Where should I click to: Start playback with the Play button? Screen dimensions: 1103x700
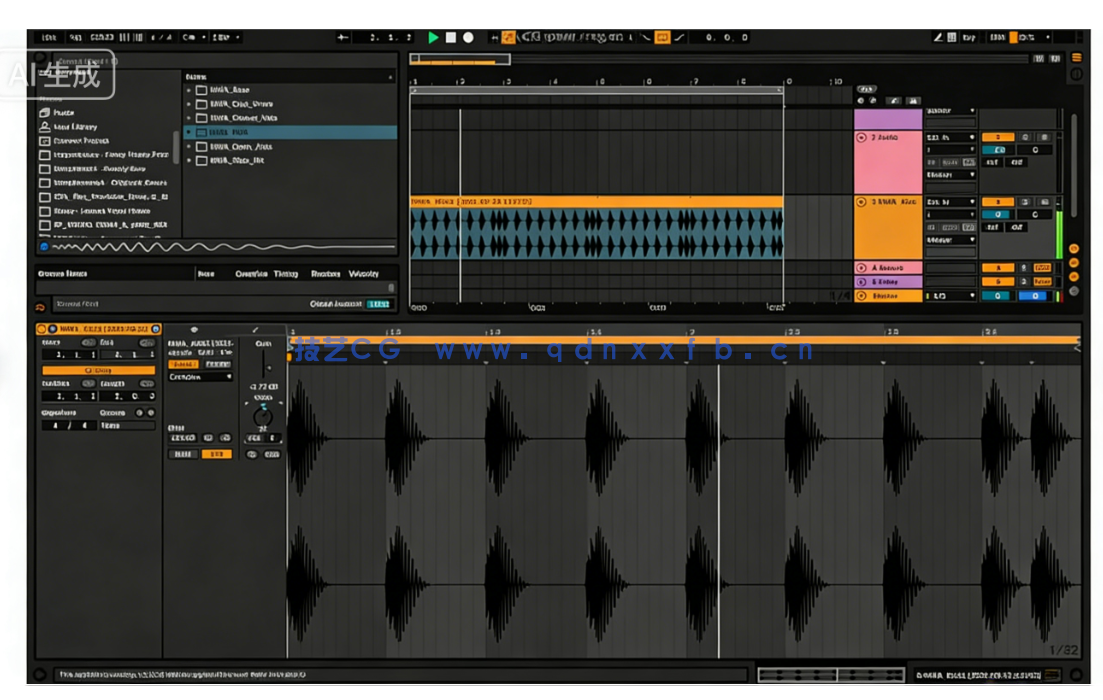(x=433, y=37)
